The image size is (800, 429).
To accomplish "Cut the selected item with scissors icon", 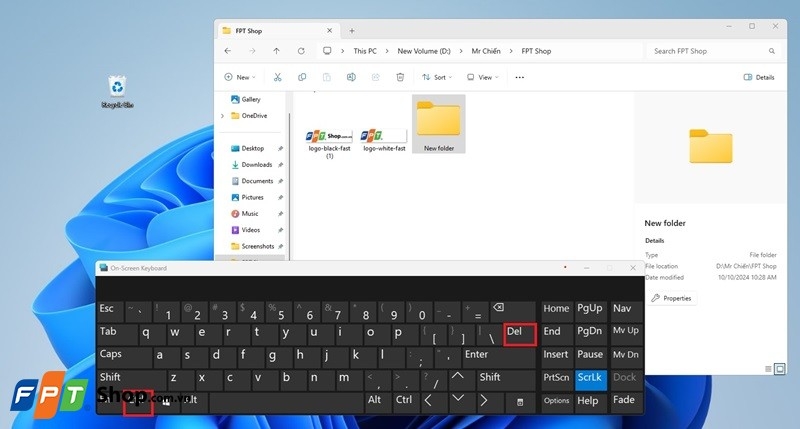I will [x=278, y=77].
